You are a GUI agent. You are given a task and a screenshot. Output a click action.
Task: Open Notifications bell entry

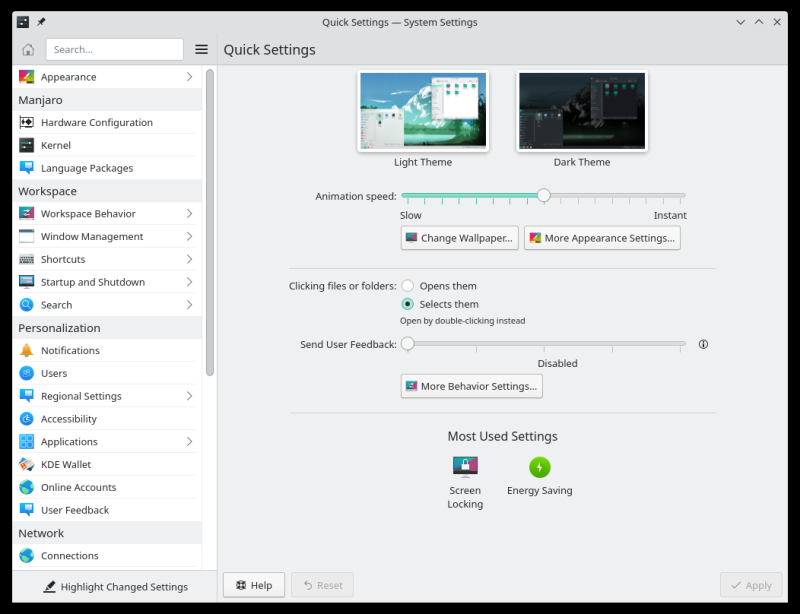pyautogui.click(x=70, y=350)
